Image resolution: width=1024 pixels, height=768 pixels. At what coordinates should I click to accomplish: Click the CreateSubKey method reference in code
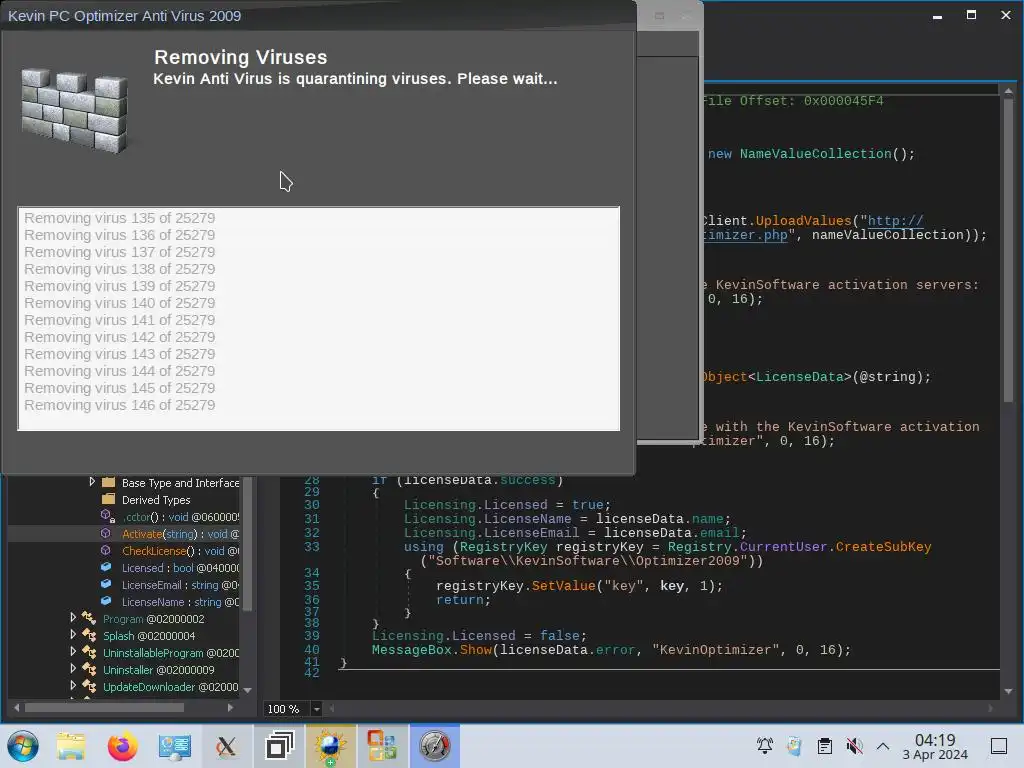pyautogui.click(x=883, y=547)
